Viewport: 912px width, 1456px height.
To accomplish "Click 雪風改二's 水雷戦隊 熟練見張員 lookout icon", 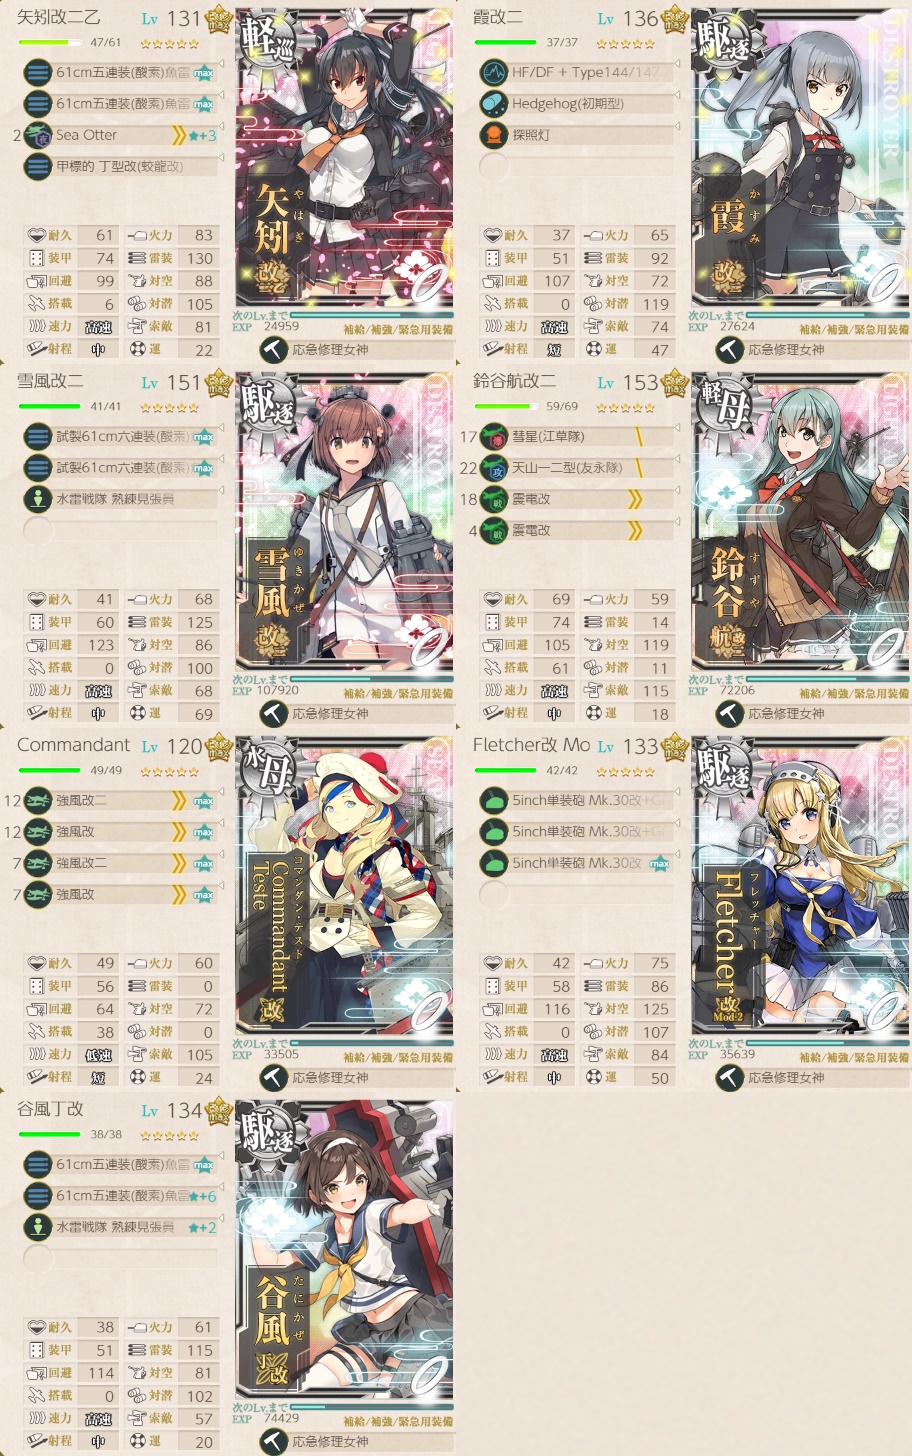I will coord(38,499).
